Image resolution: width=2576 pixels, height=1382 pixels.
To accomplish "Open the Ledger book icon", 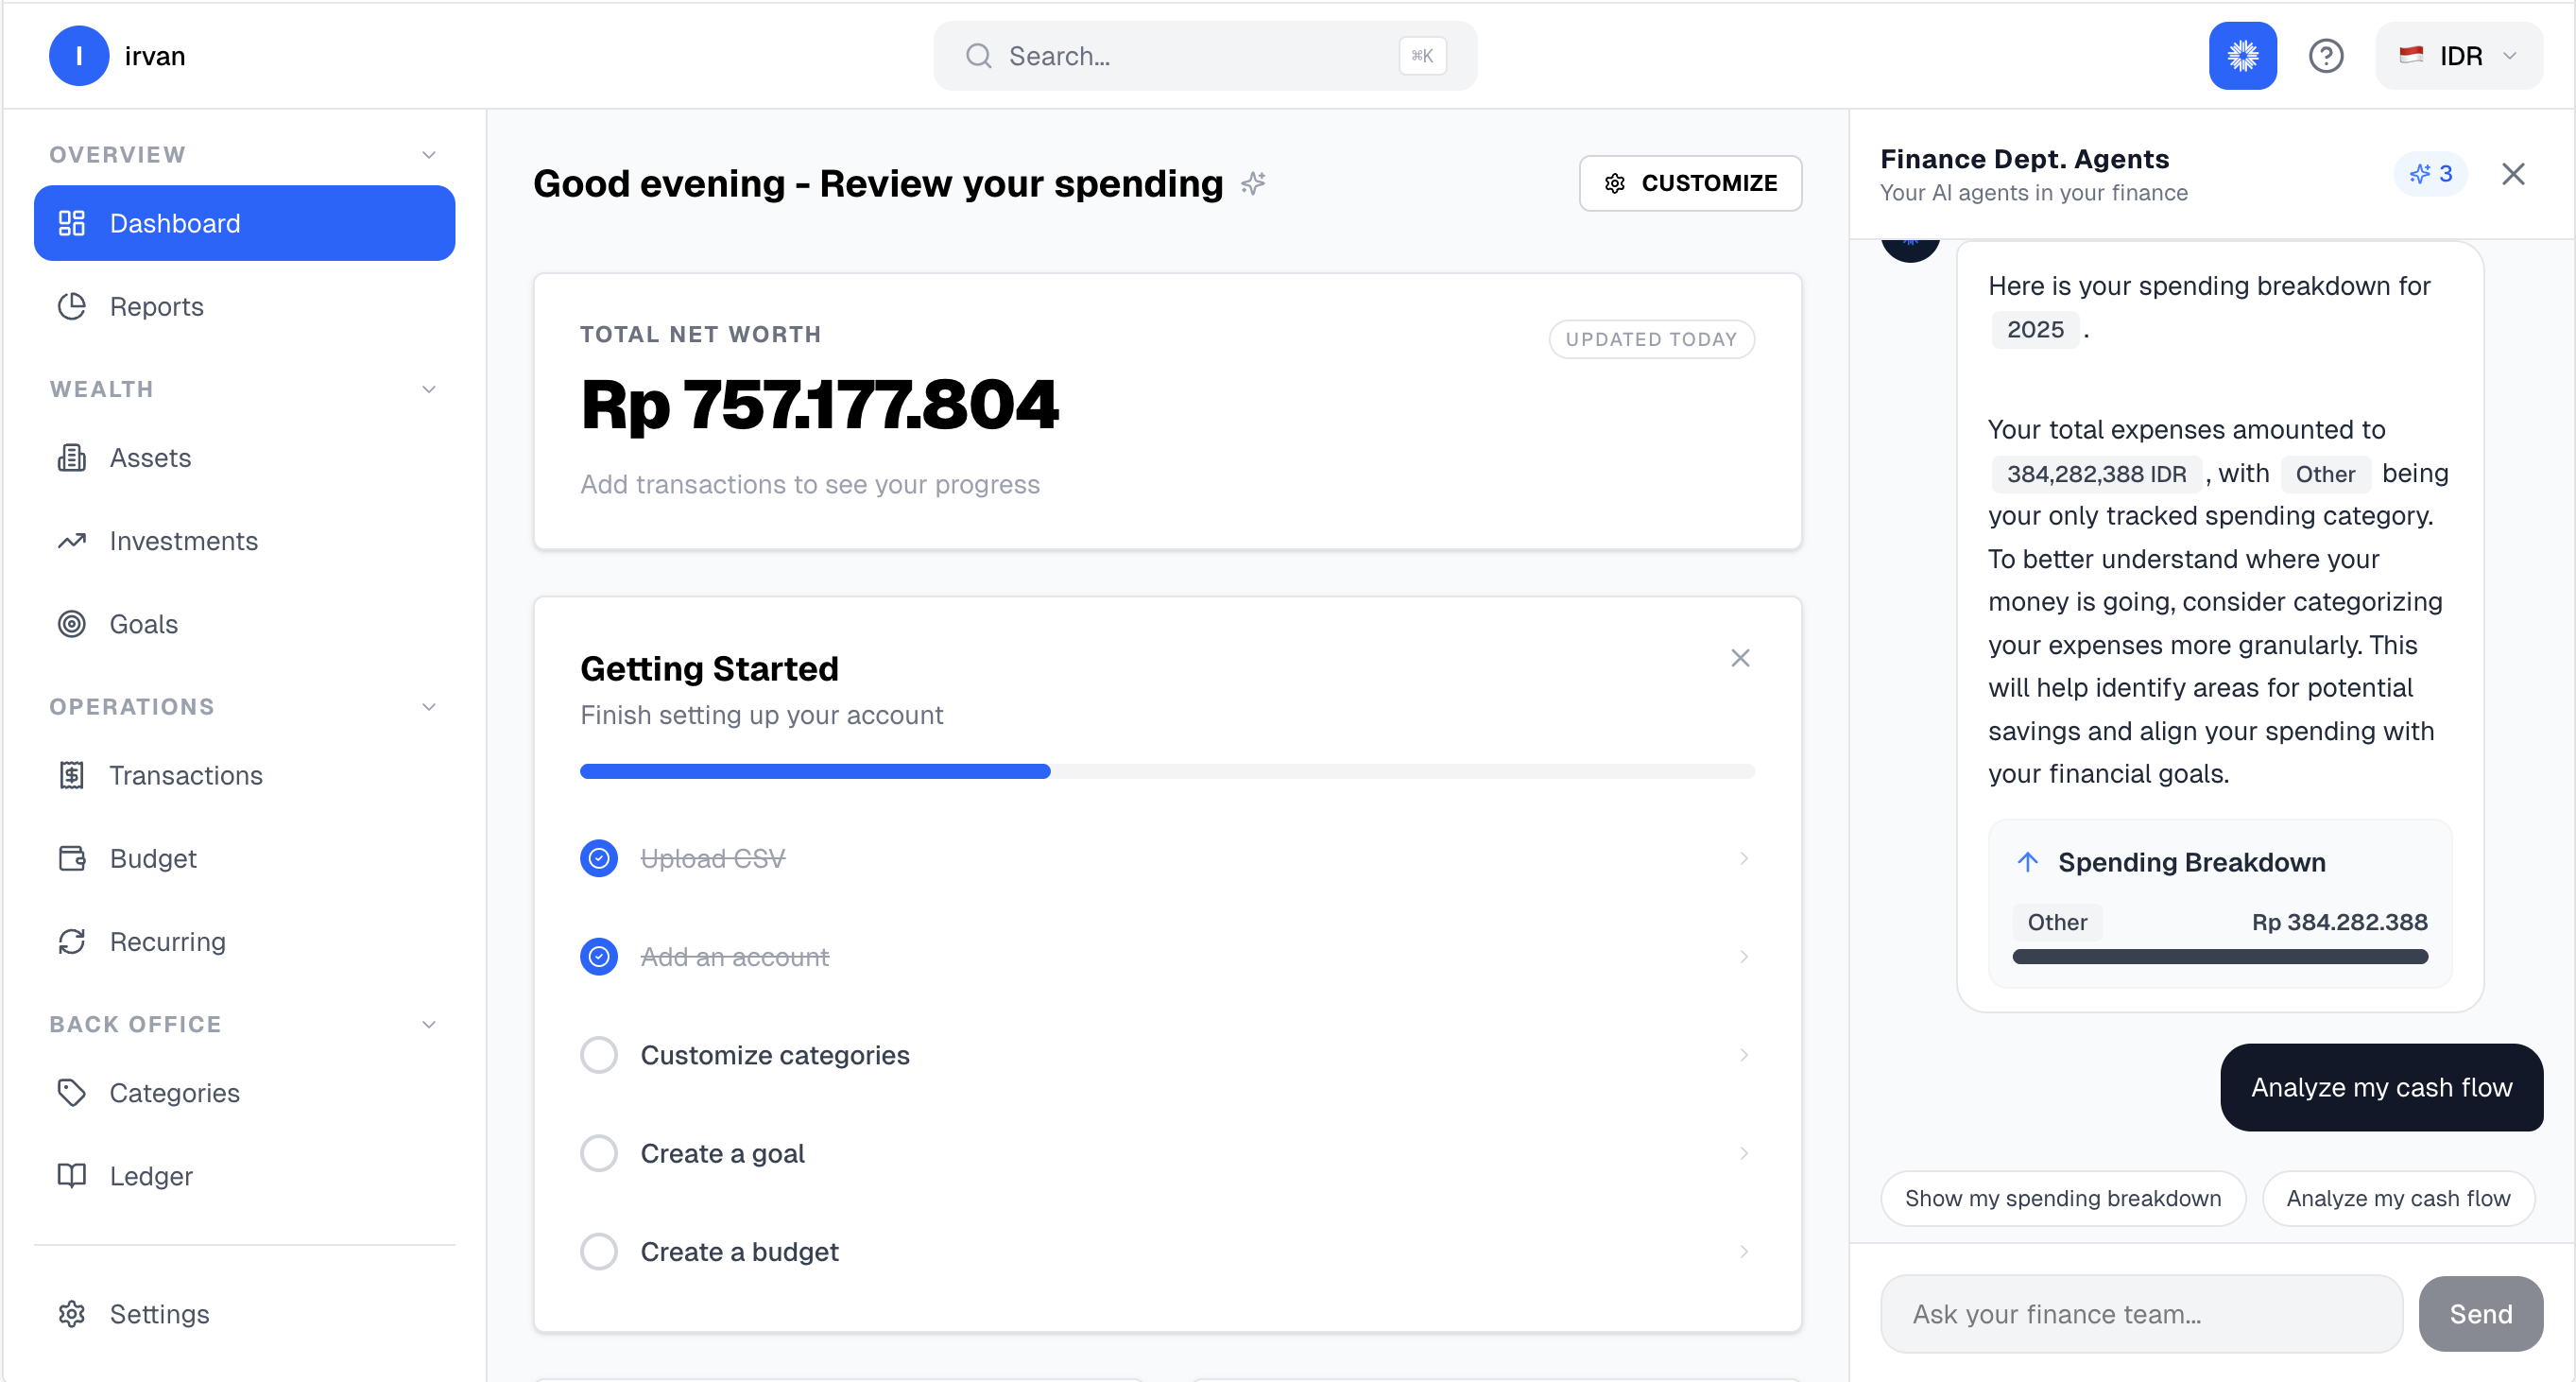I will pyautogui.click(x=72, y=1176).
